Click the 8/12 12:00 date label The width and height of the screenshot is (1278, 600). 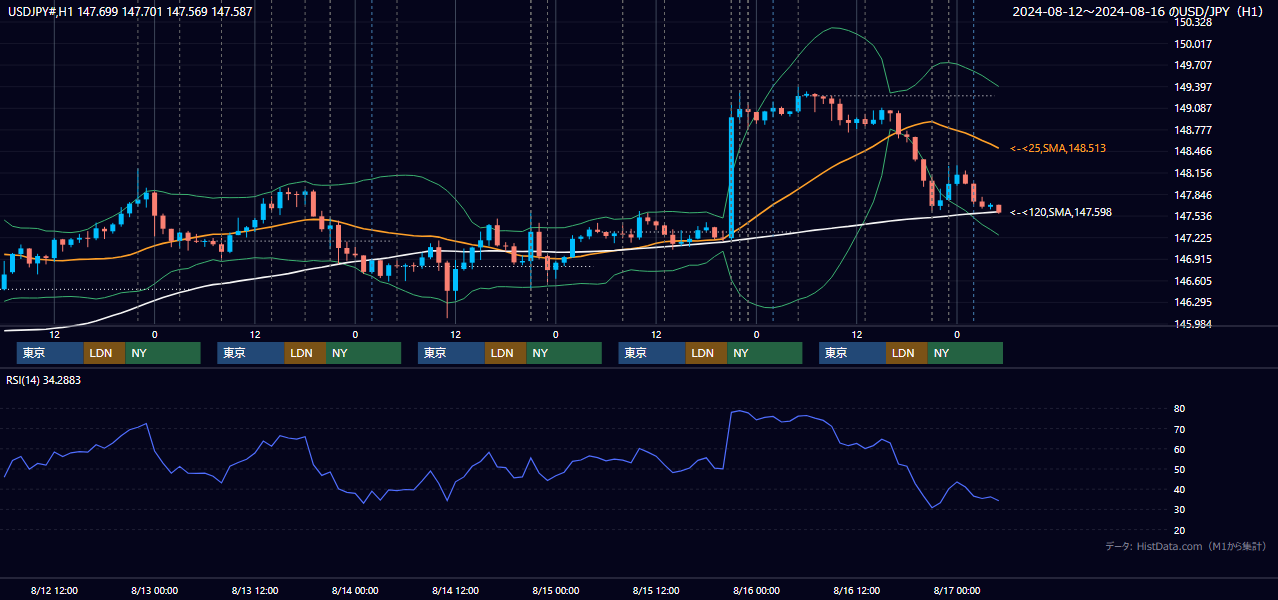pyautogui.click(x=54, y=591)
